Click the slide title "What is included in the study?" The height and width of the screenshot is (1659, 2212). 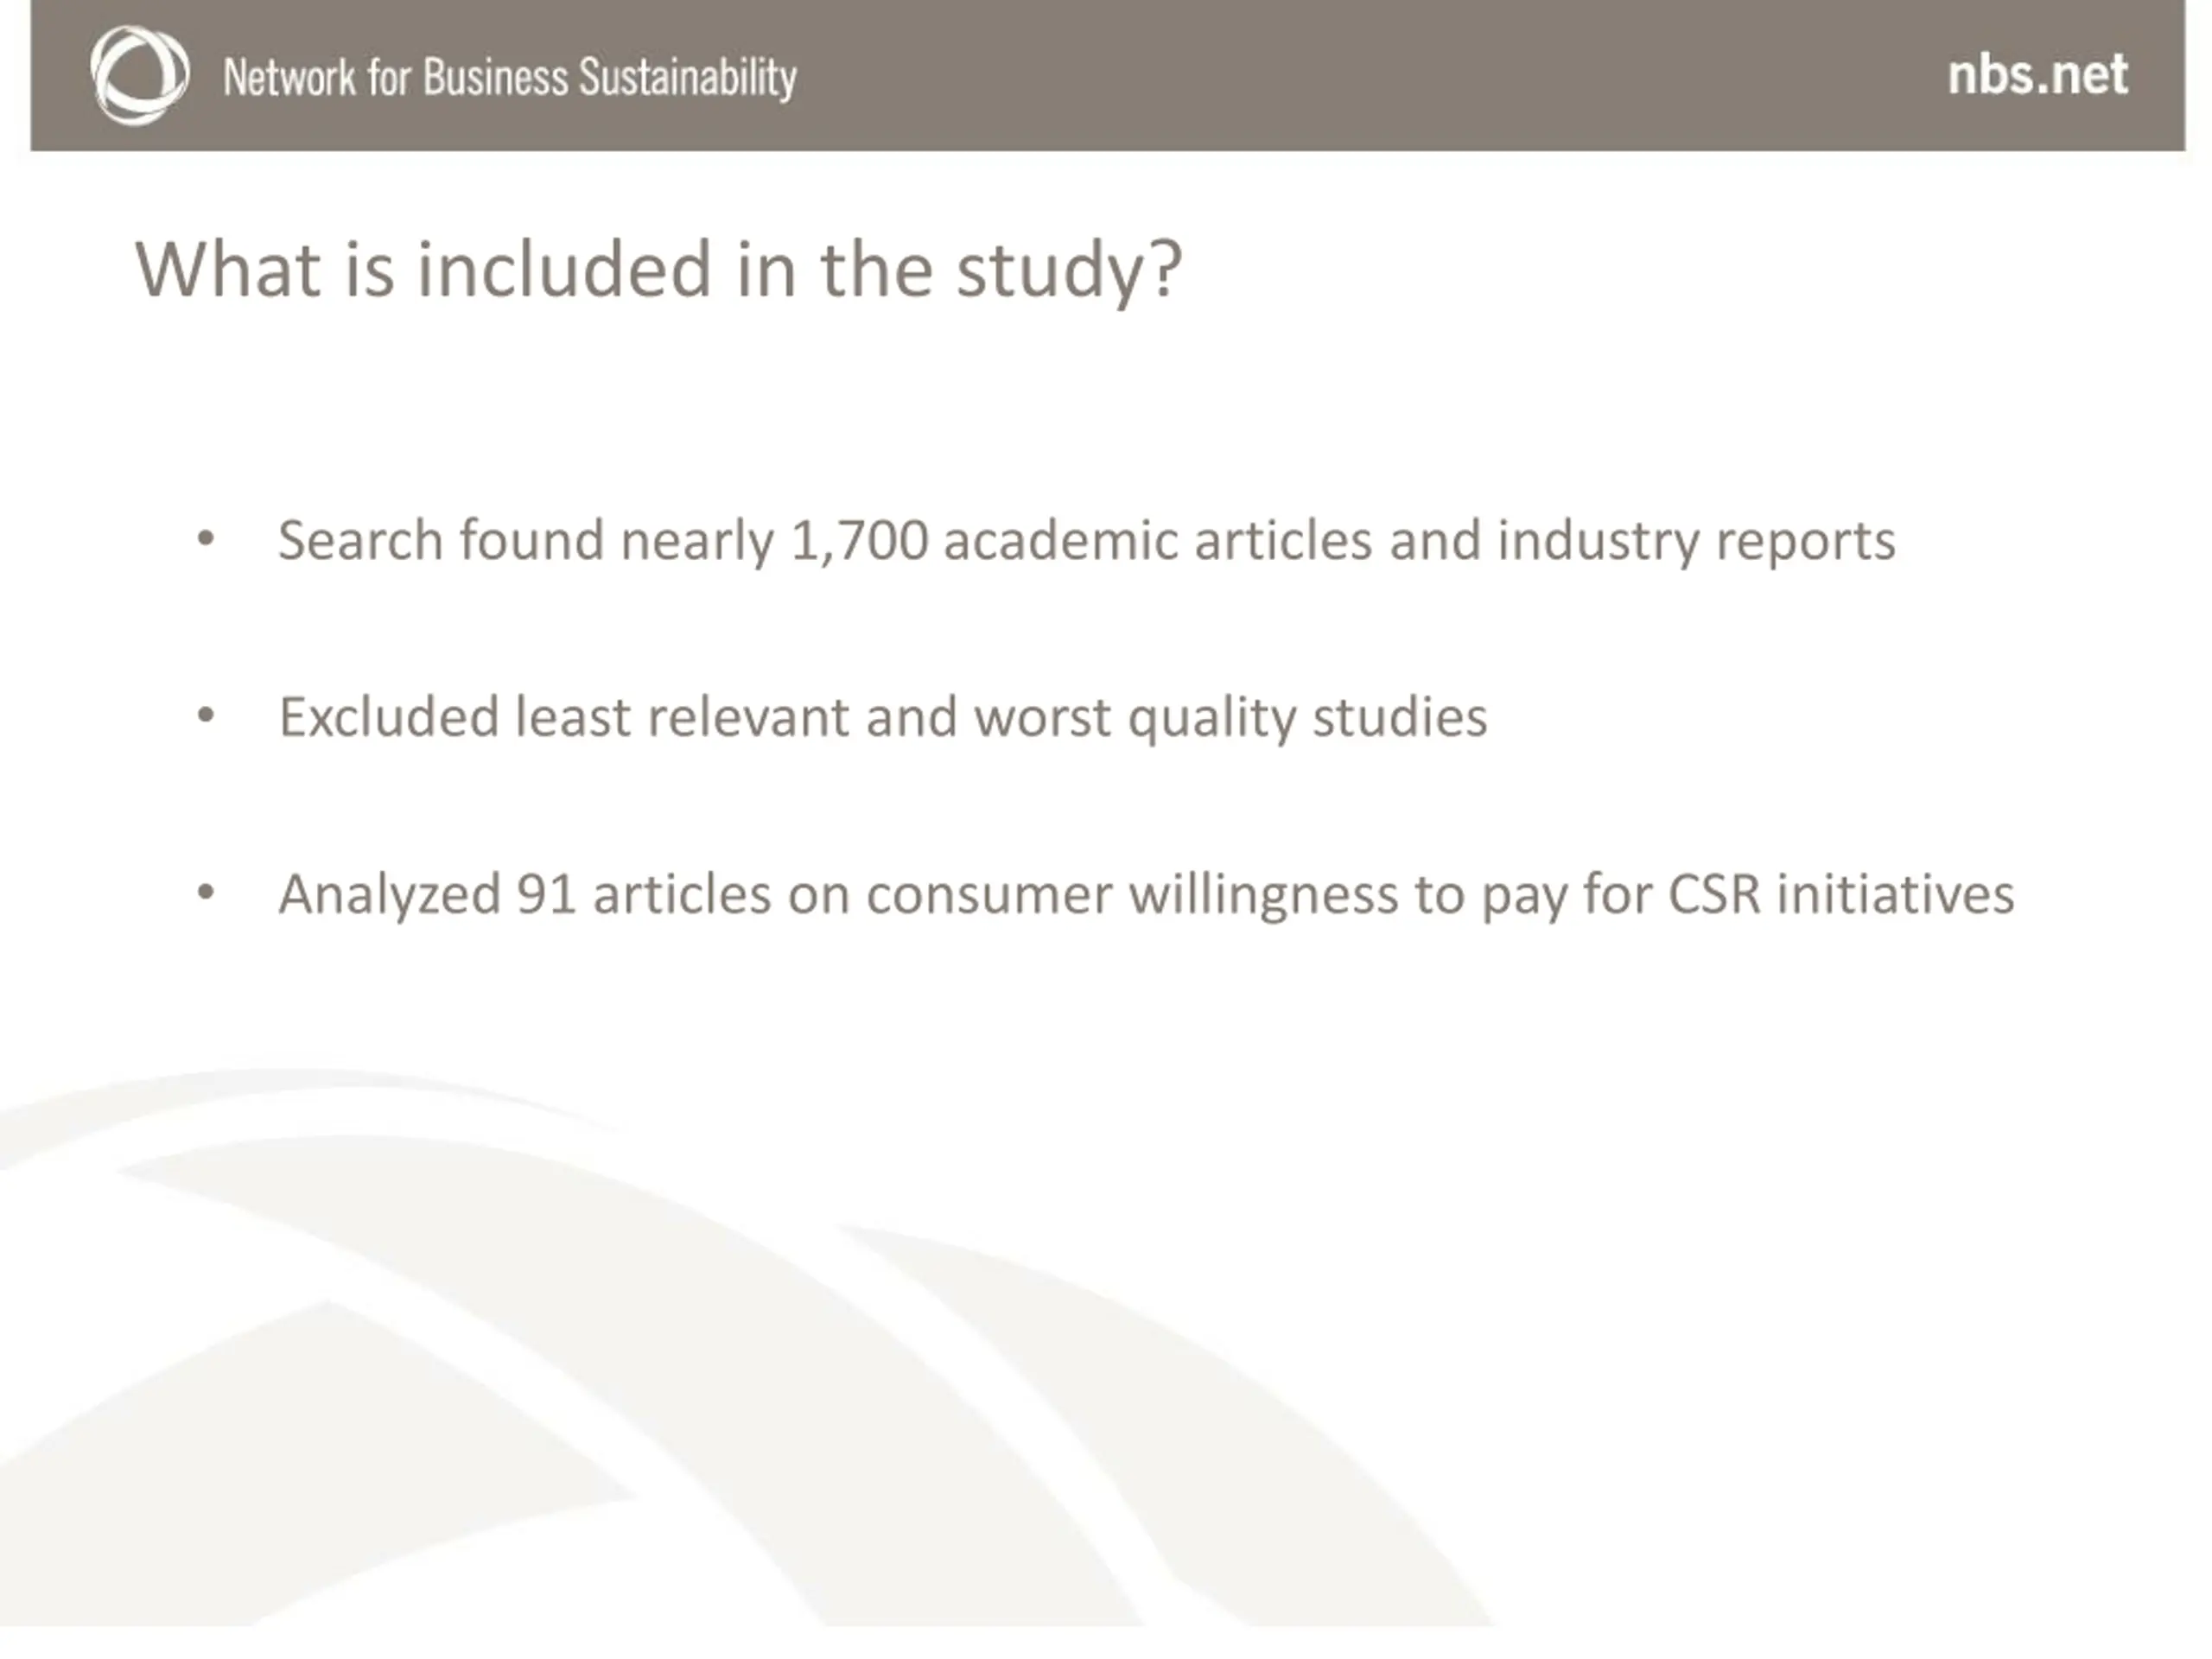[x=659, y=271]
